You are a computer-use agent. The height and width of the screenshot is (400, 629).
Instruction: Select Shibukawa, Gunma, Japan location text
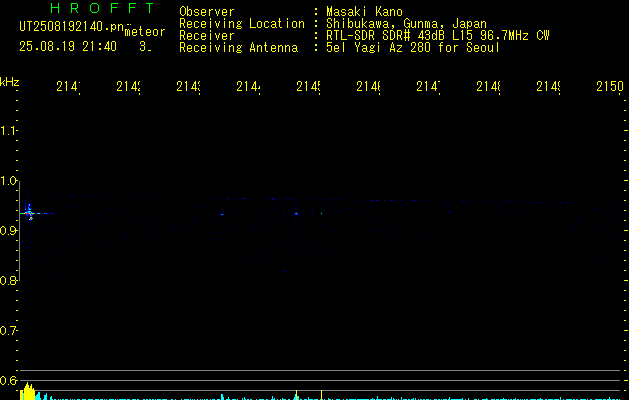coord(406,24)
